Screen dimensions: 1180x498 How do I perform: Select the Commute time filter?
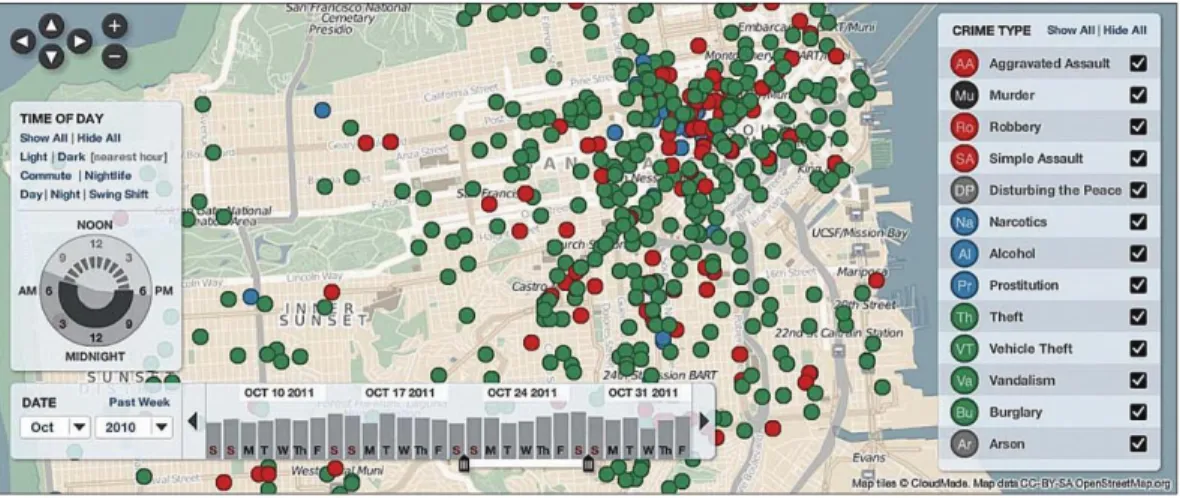[46, 175]
